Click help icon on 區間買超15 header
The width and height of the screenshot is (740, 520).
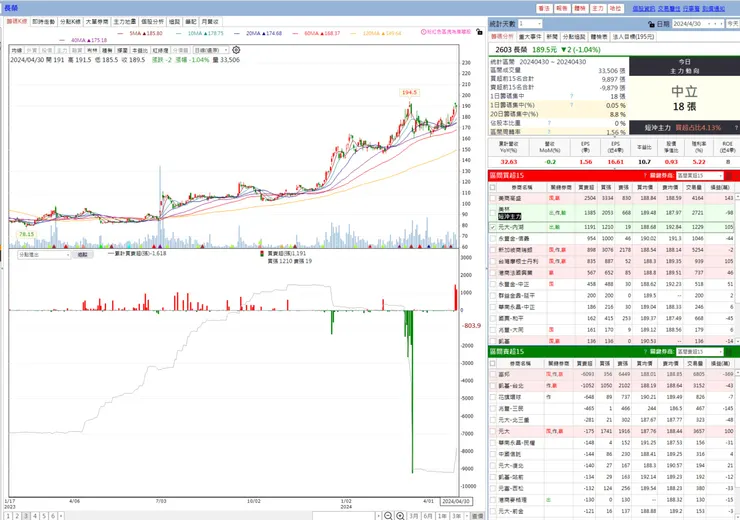click(x=645, y=176)
